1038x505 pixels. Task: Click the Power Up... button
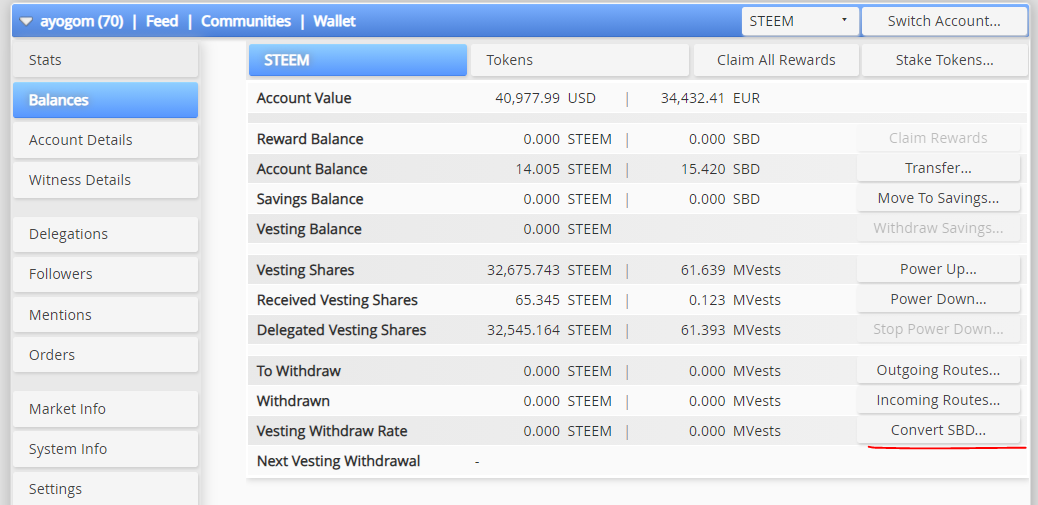[938, 269]
